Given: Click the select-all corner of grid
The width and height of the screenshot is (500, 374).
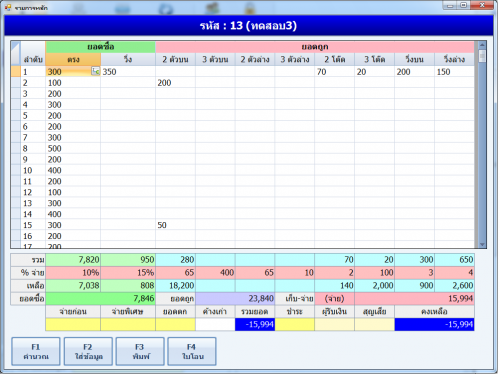Looking at the screenshot, I should [x=16, y=53].
